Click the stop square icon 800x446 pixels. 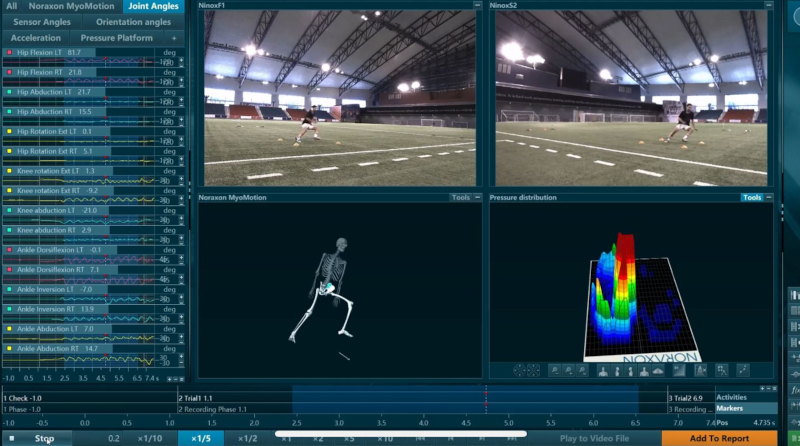(x=12, y=438)
